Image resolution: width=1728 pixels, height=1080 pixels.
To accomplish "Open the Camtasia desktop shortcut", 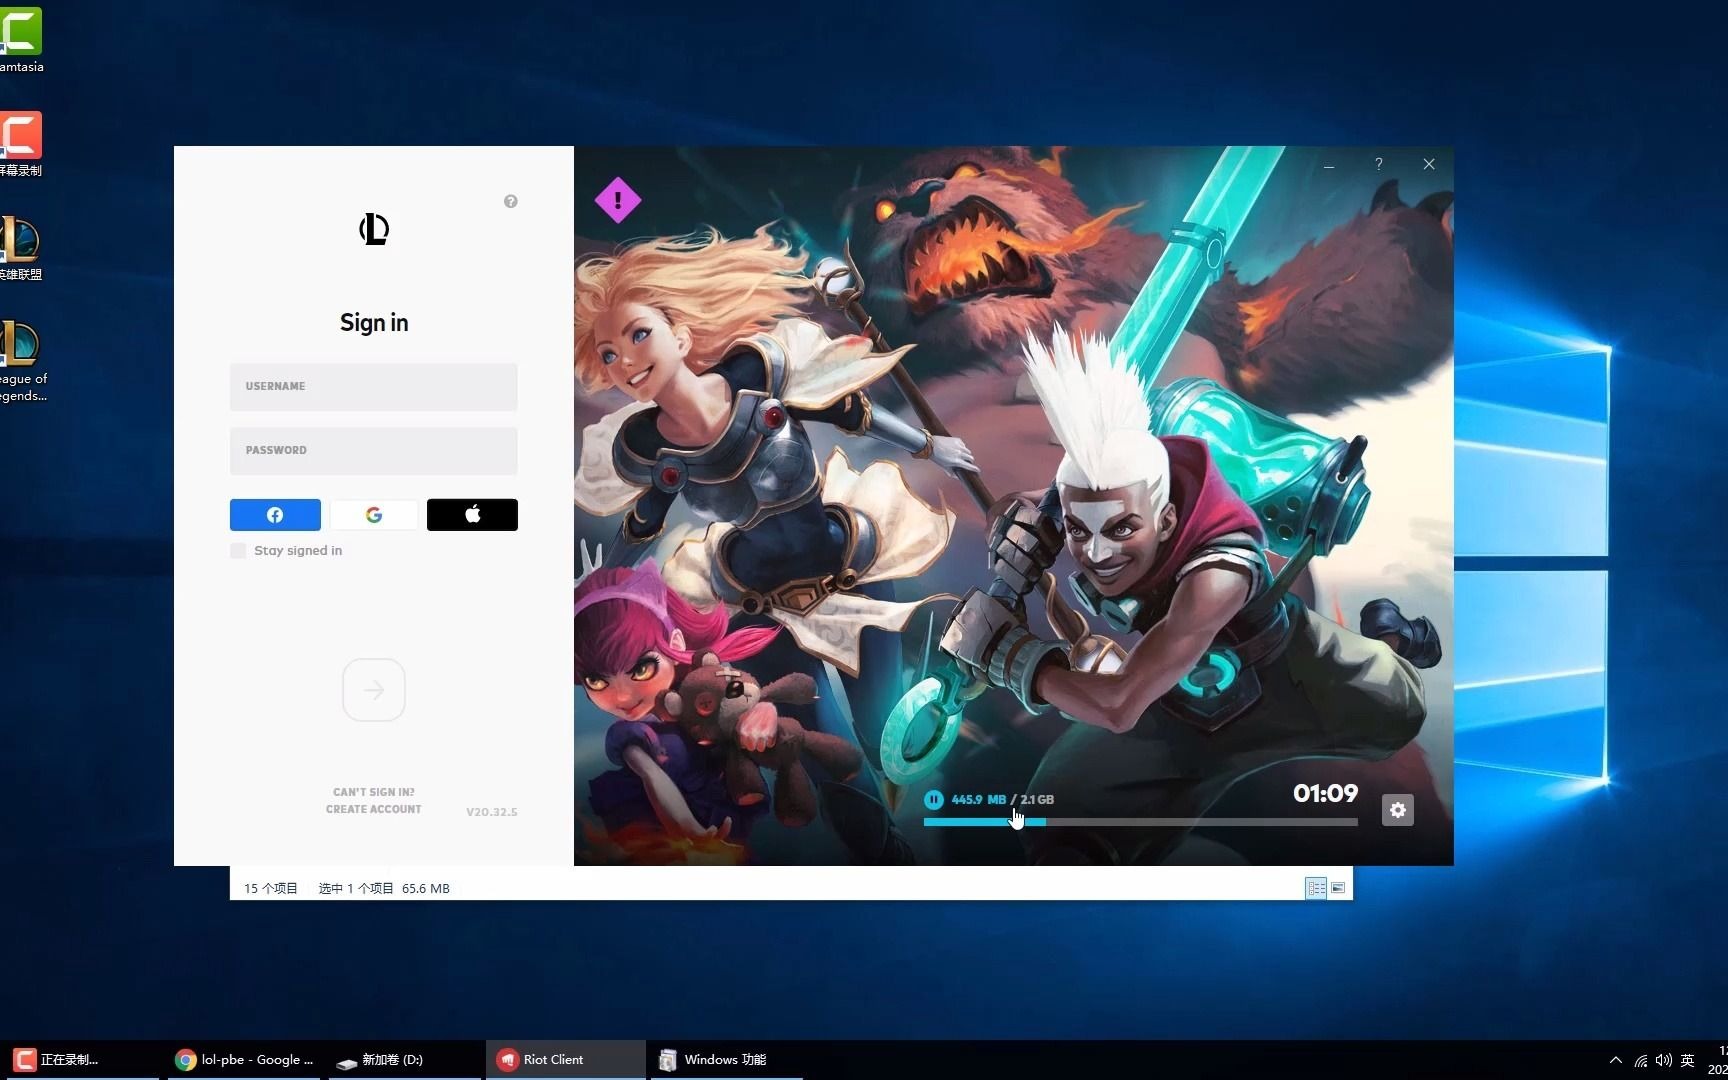I will pos(21,40).
